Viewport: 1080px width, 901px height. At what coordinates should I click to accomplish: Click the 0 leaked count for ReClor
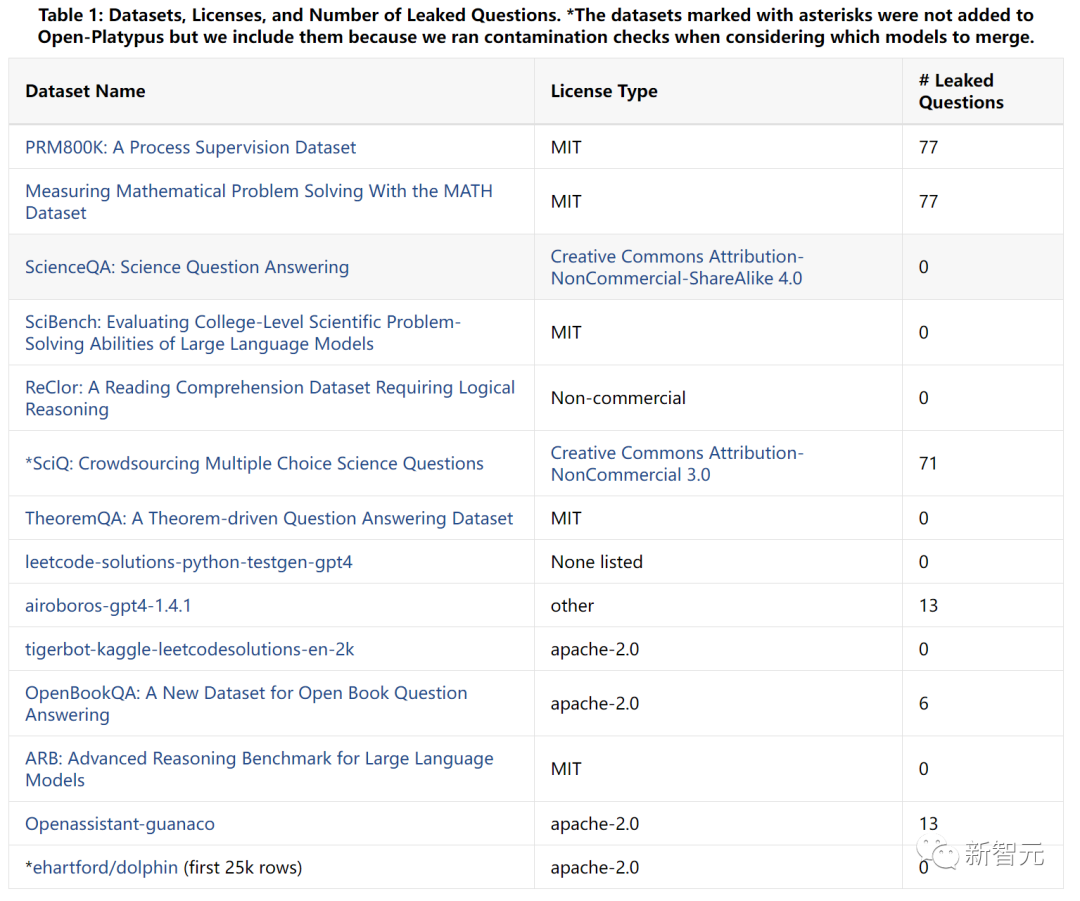(x=924, y=398)
